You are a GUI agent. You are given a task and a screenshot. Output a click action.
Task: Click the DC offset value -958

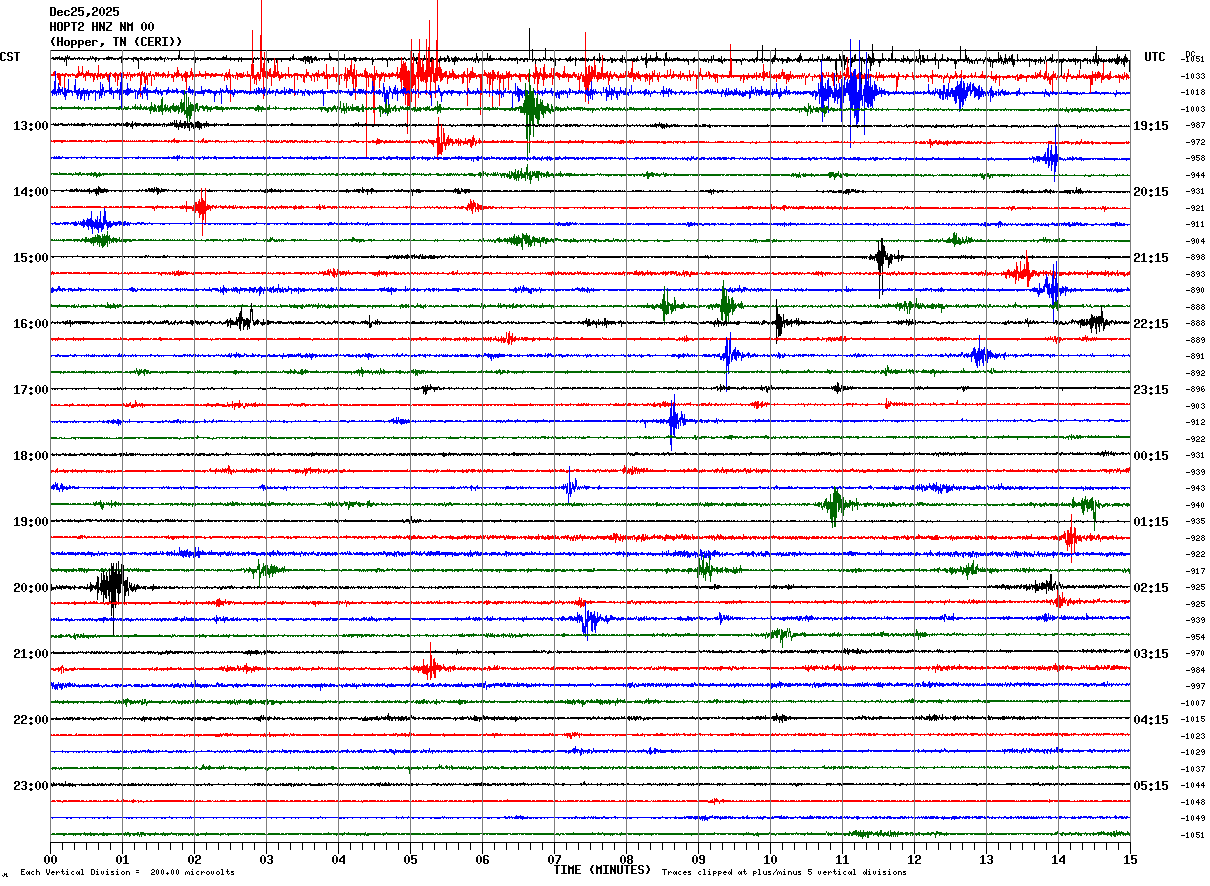1195,158
